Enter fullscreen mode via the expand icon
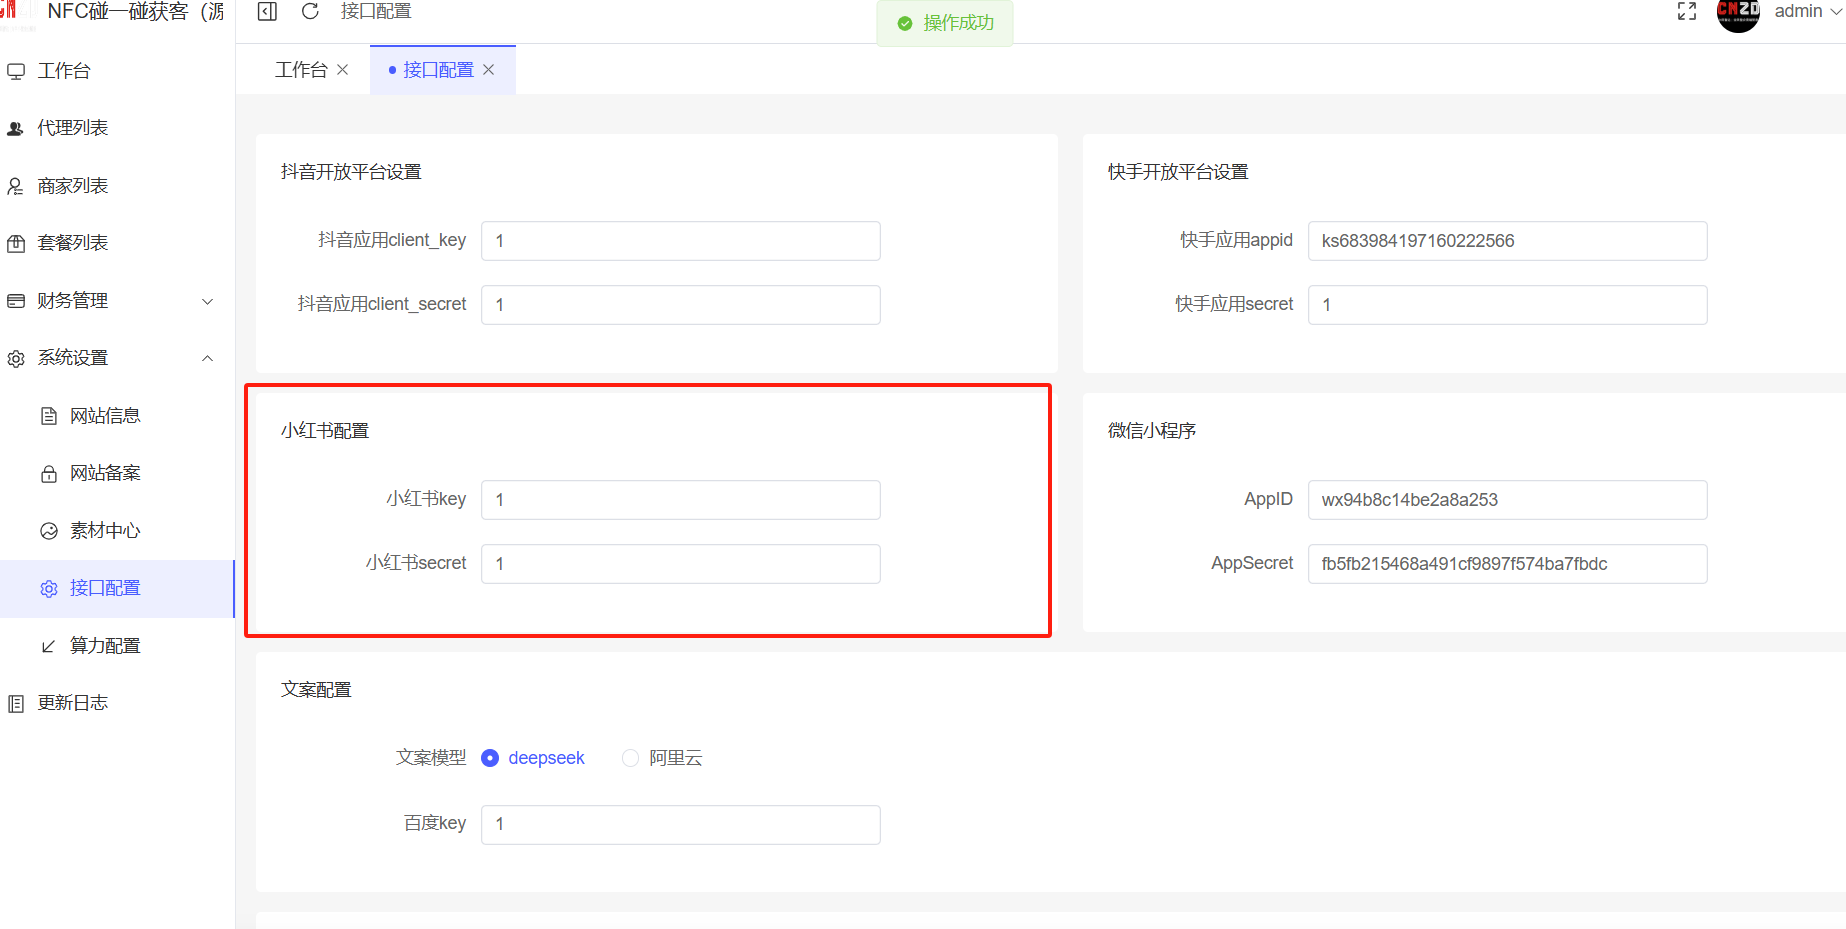This screenshot has height=929, width=1846. (x=1687, y=12)
